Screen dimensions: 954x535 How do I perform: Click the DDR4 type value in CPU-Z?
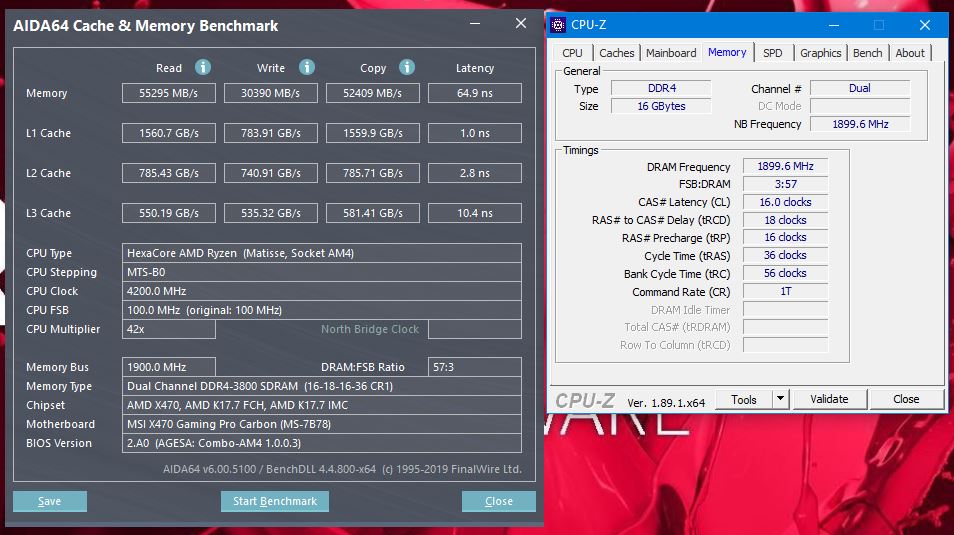(661, 88)
